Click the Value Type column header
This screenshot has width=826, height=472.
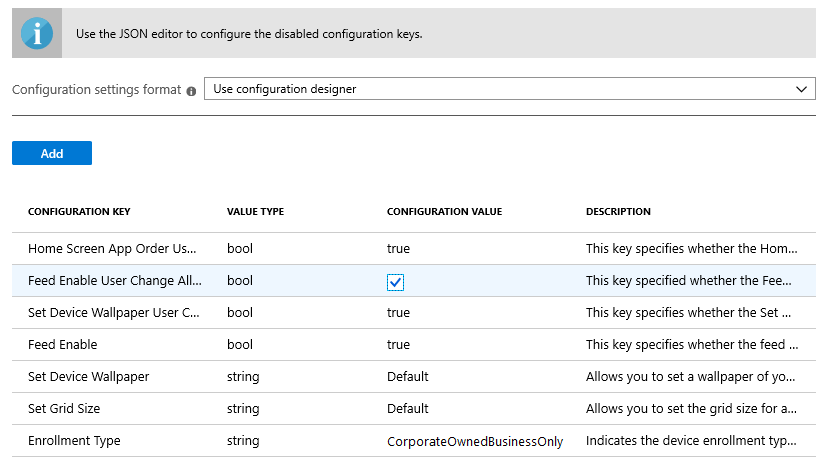click(255, 212)
